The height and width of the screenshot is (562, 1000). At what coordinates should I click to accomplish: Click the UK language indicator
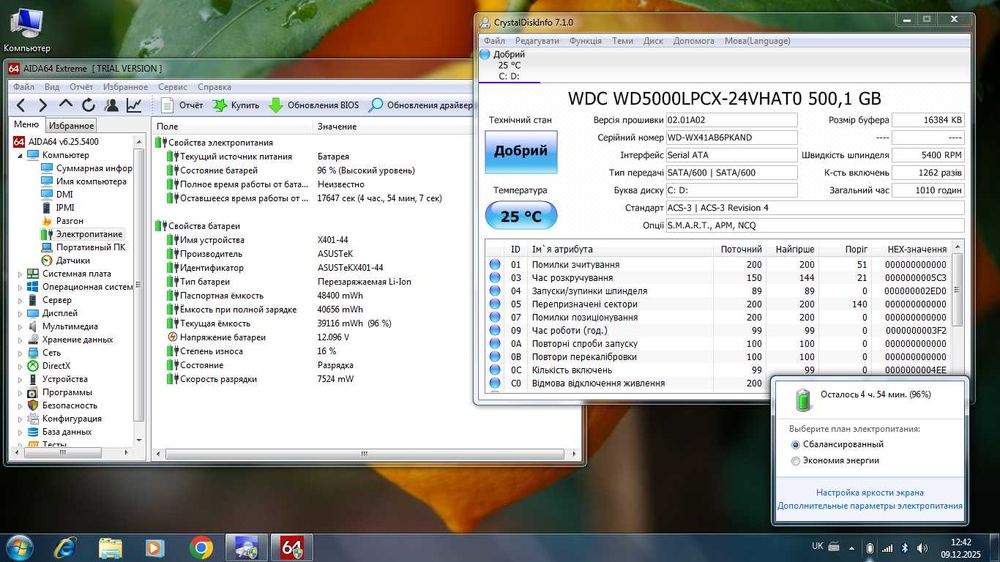click(x=818, y=546)
